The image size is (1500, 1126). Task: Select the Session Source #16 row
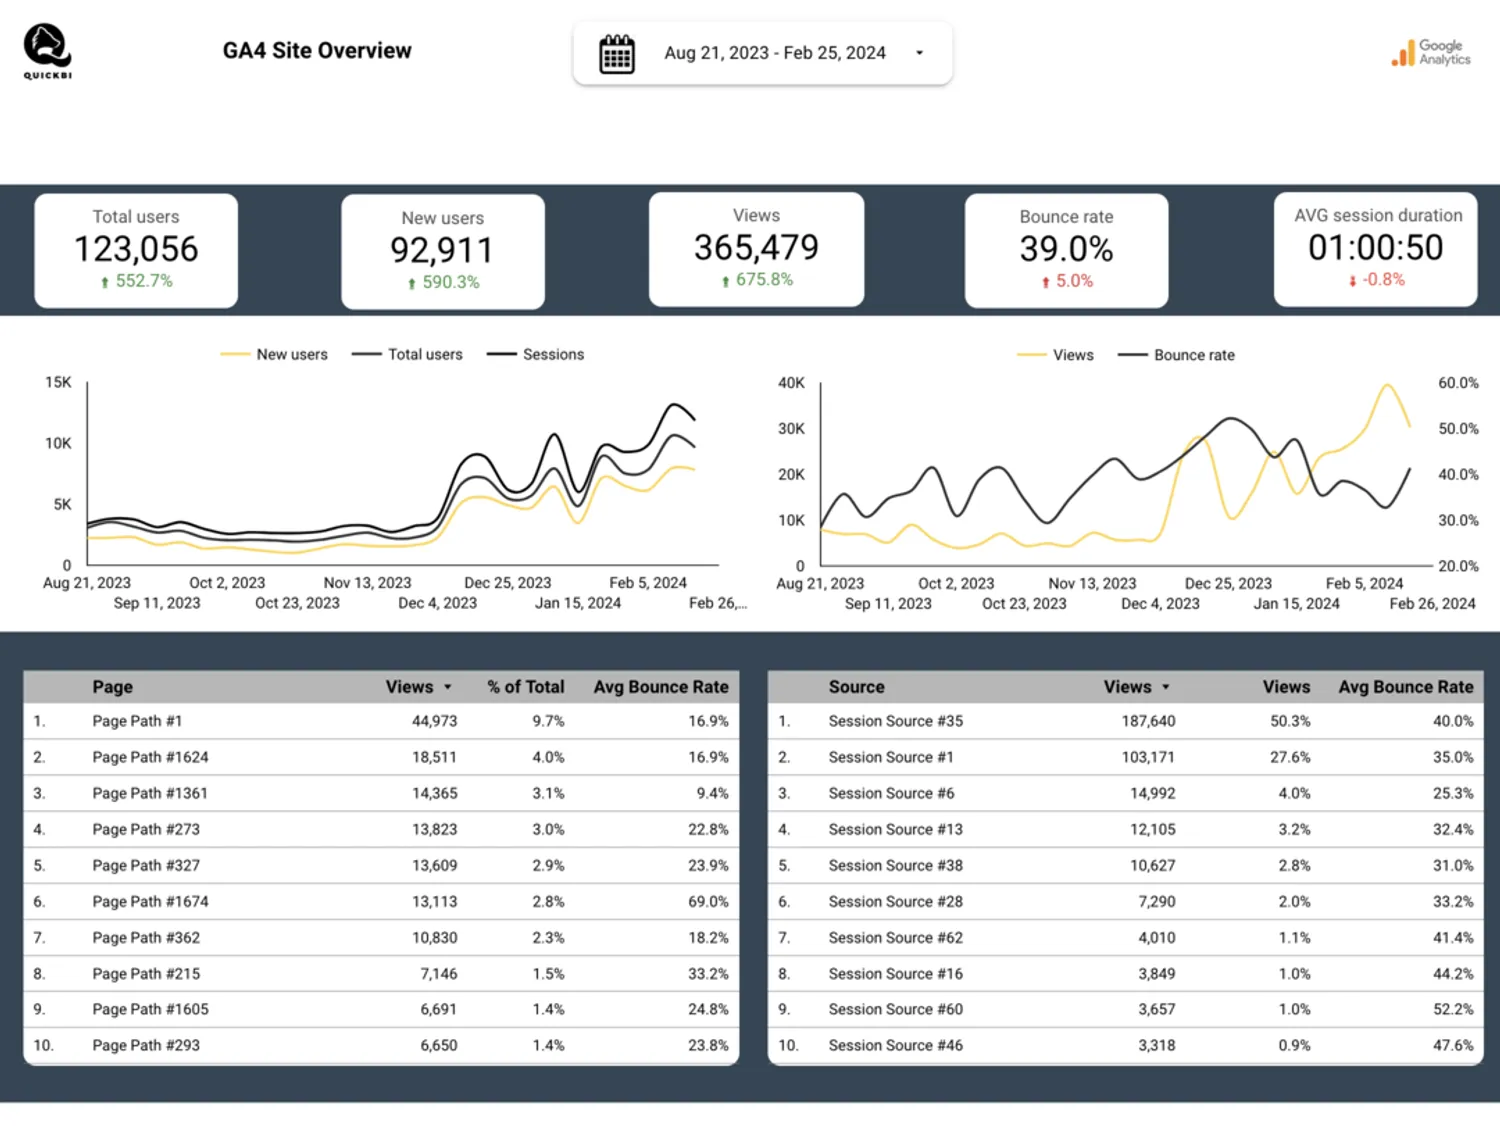(x=1126, y=973)
